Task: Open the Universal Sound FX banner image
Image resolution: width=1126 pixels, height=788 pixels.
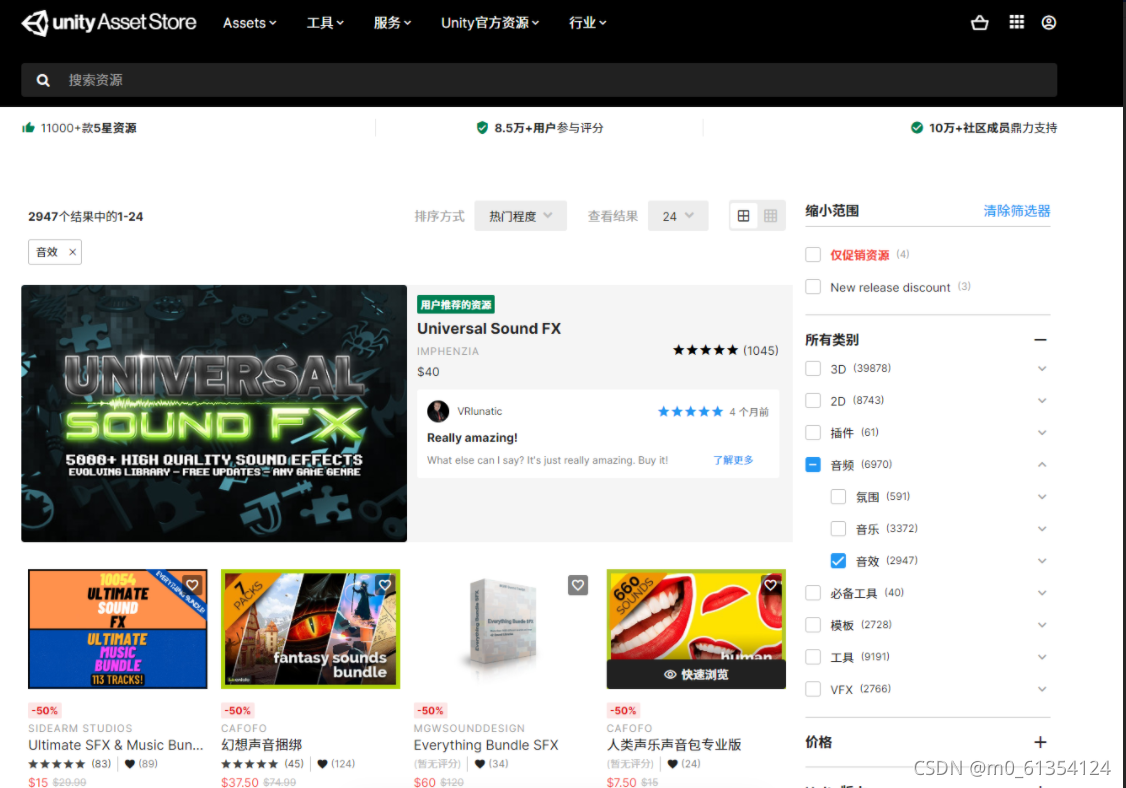Action: (214, 414)
